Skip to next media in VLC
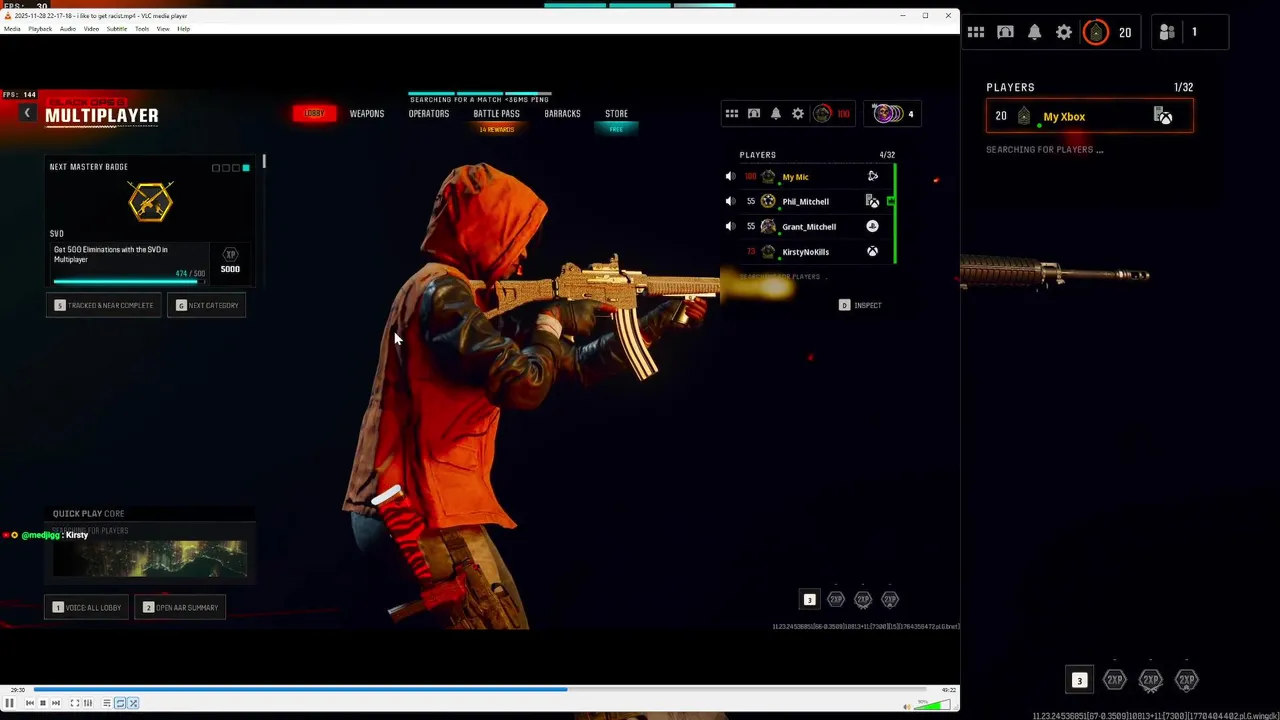The width and height of the screenshot is (1280, 720). click(x=55, y=703)
